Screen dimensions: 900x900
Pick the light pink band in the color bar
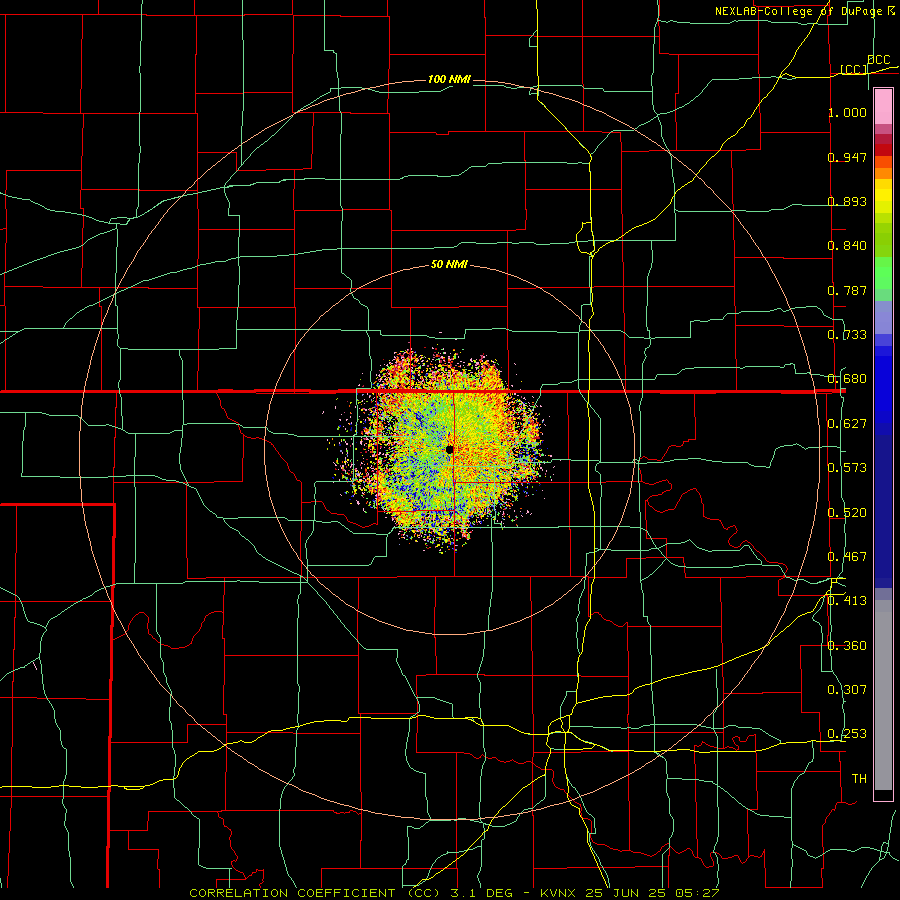tap(883, 107)
